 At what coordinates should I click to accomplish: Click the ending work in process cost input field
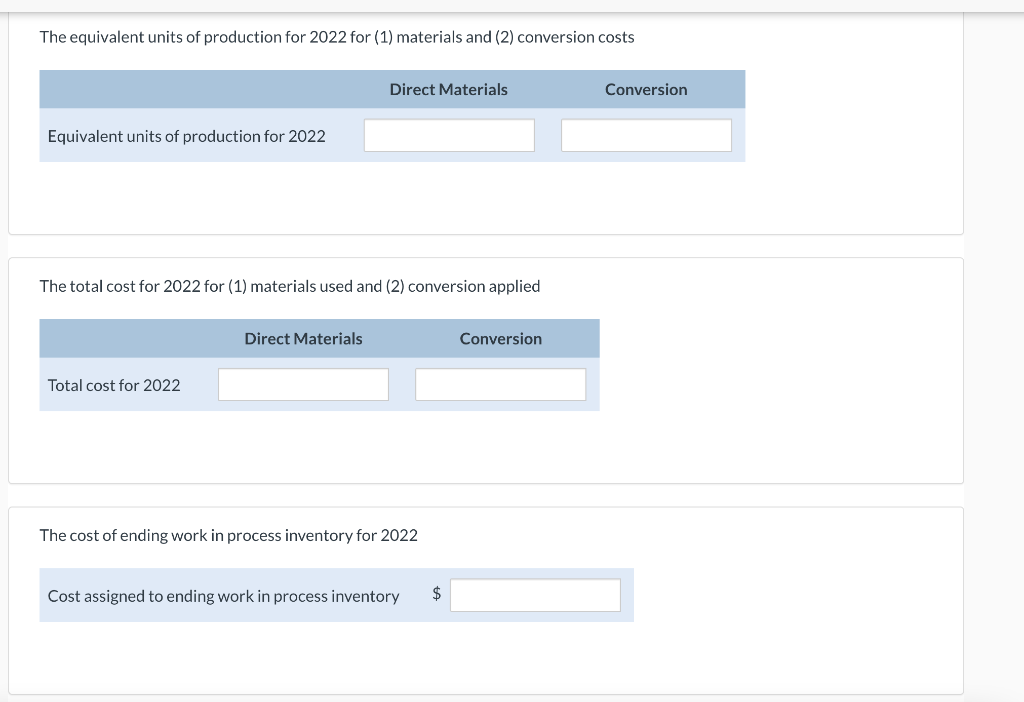tap(535, 595)
